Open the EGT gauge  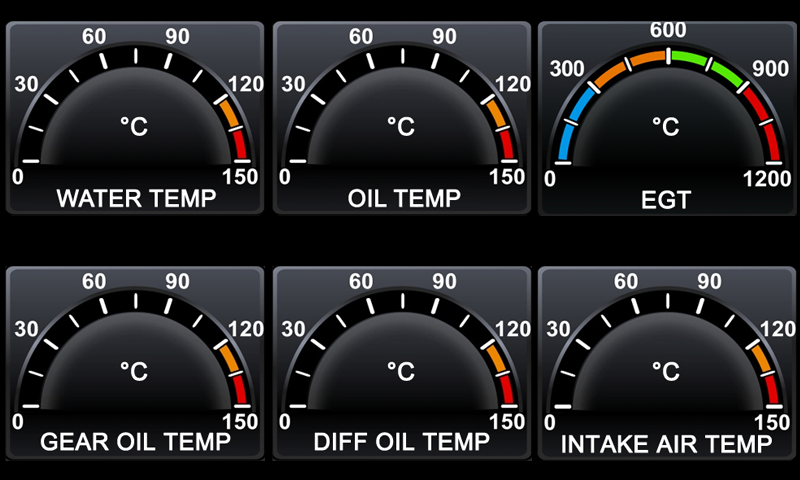pyautogui.click(x=667, y=118)
